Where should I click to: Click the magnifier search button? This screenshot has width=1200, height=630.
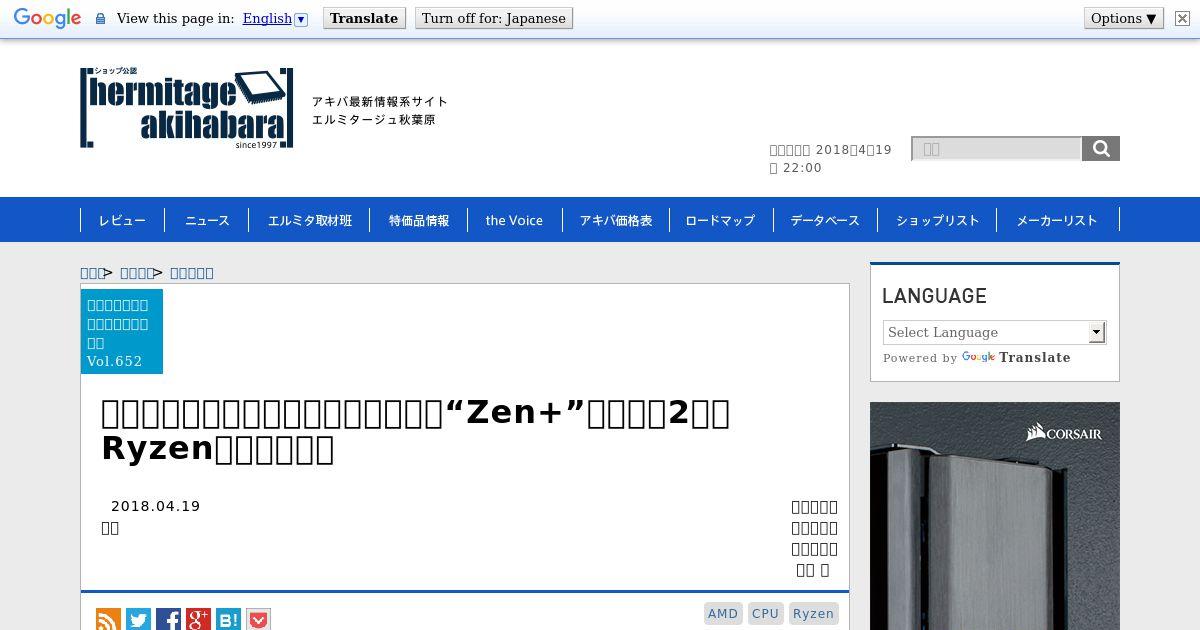(x=1101, y=149)
